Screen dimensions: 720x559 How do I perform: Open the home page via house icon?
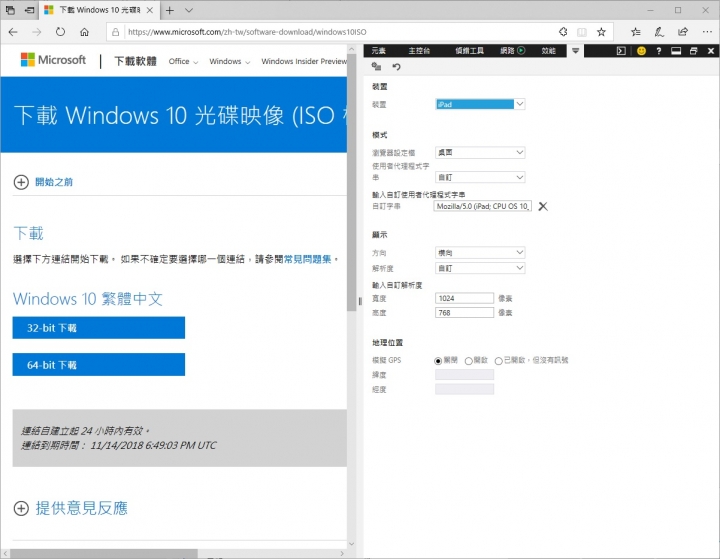(84, 32)
